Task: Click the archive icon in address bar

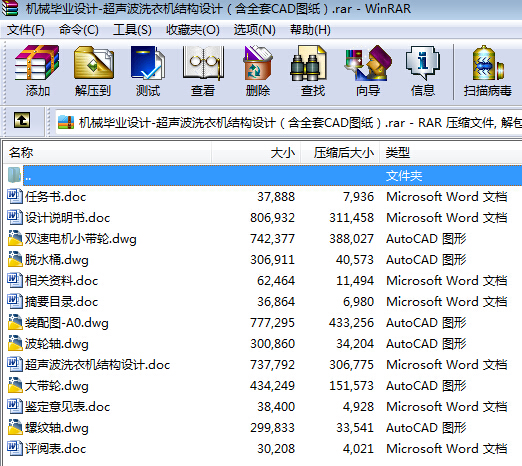Action: coord(66,122)
